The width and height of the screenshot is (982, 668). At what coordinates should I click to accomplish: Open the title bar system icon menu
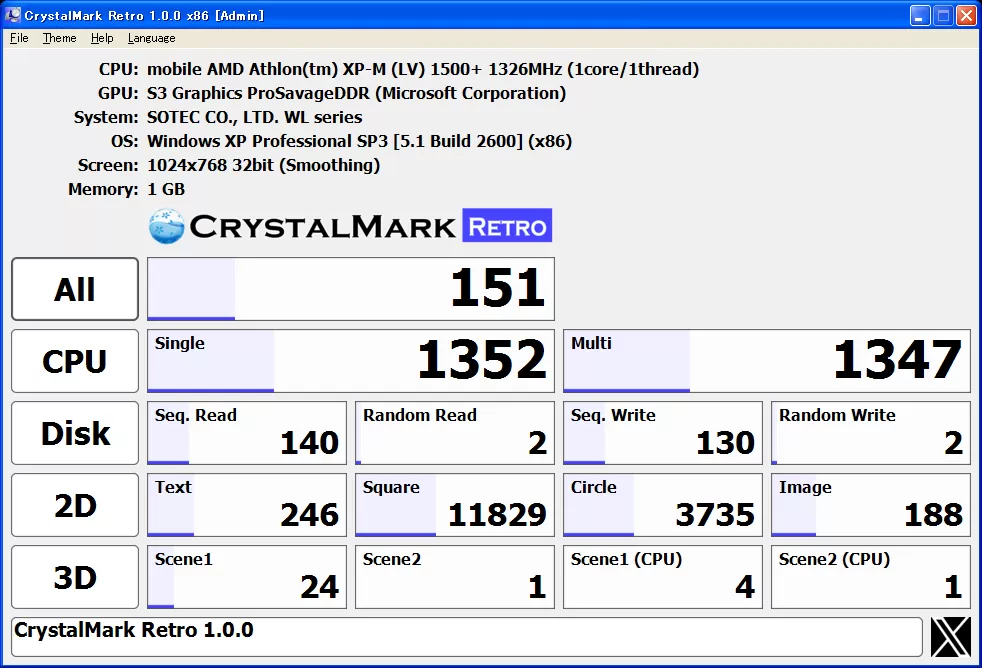click(11, 14)
